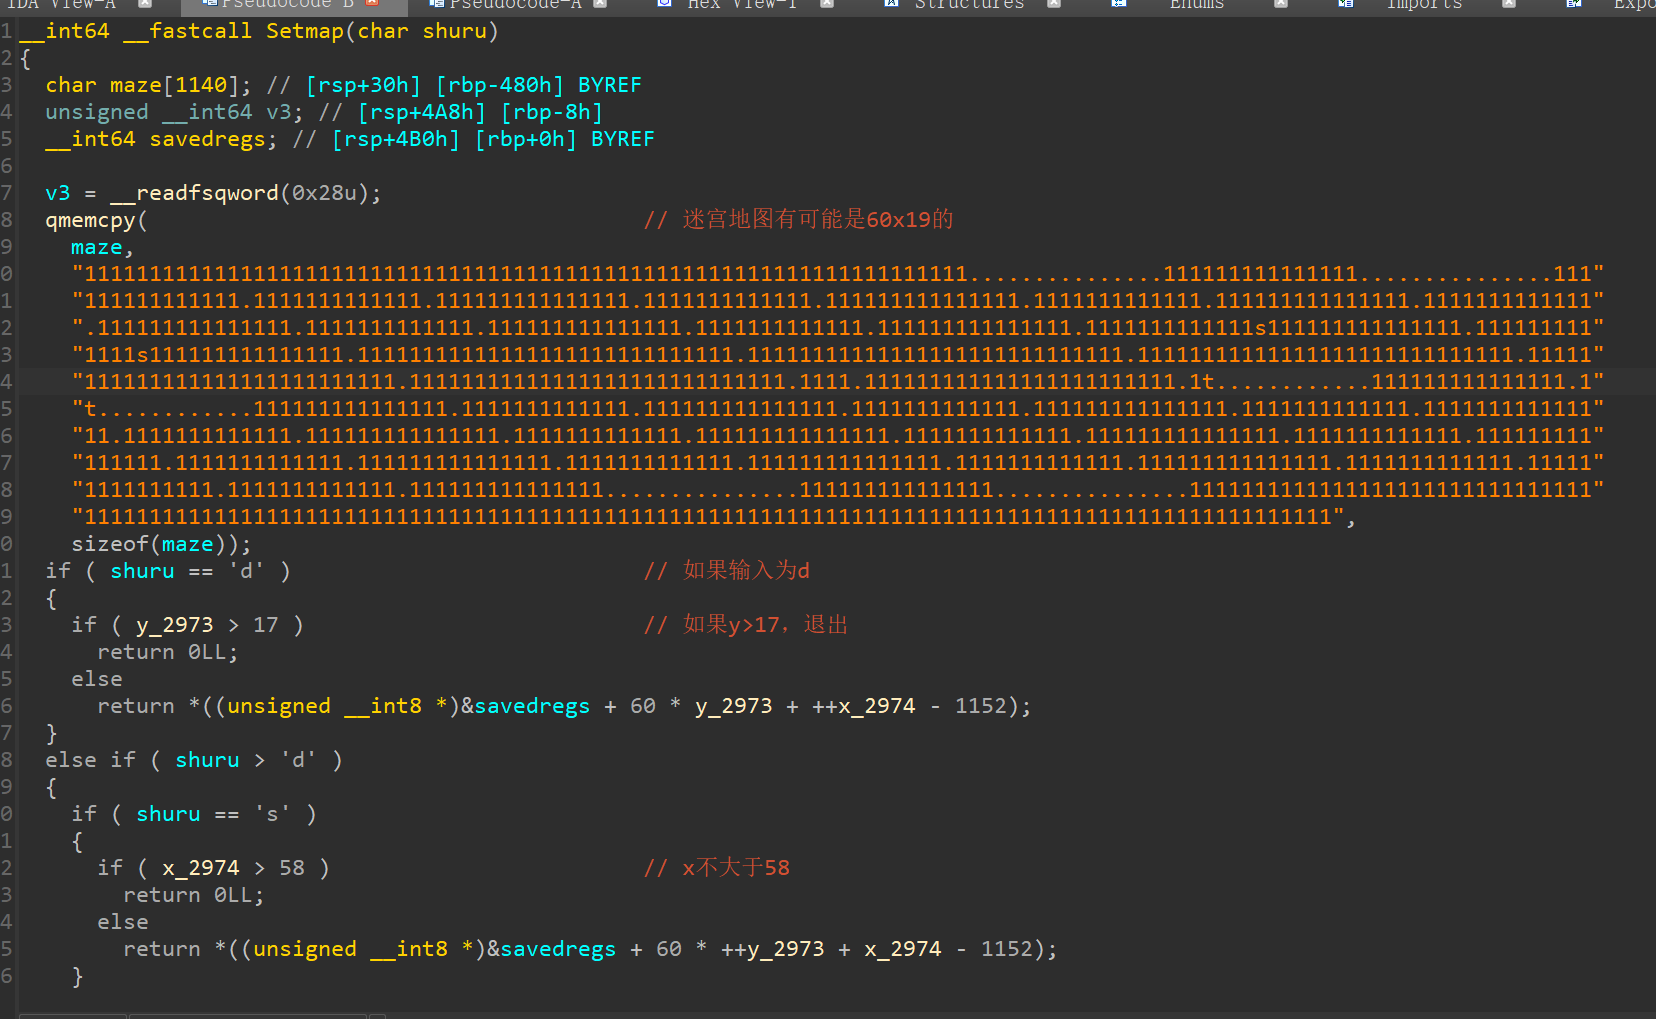The width and height of the screenshot is (1656, 1019).
Task: Click the Enums tab icon
Action: [x=1119, y=4]
